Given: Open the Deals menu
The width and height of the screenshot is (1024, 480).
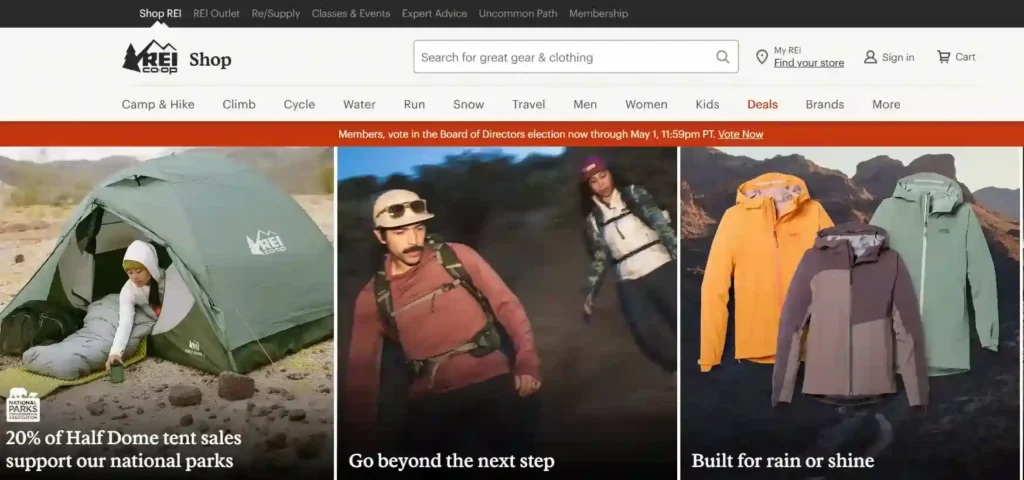Looking at the screenshot, I should (x=762, y=104).
